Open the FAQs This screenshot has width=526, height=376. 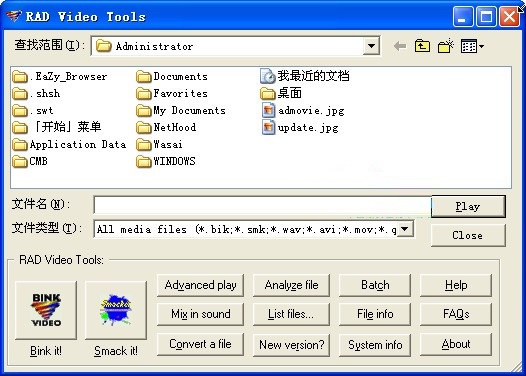456,314
